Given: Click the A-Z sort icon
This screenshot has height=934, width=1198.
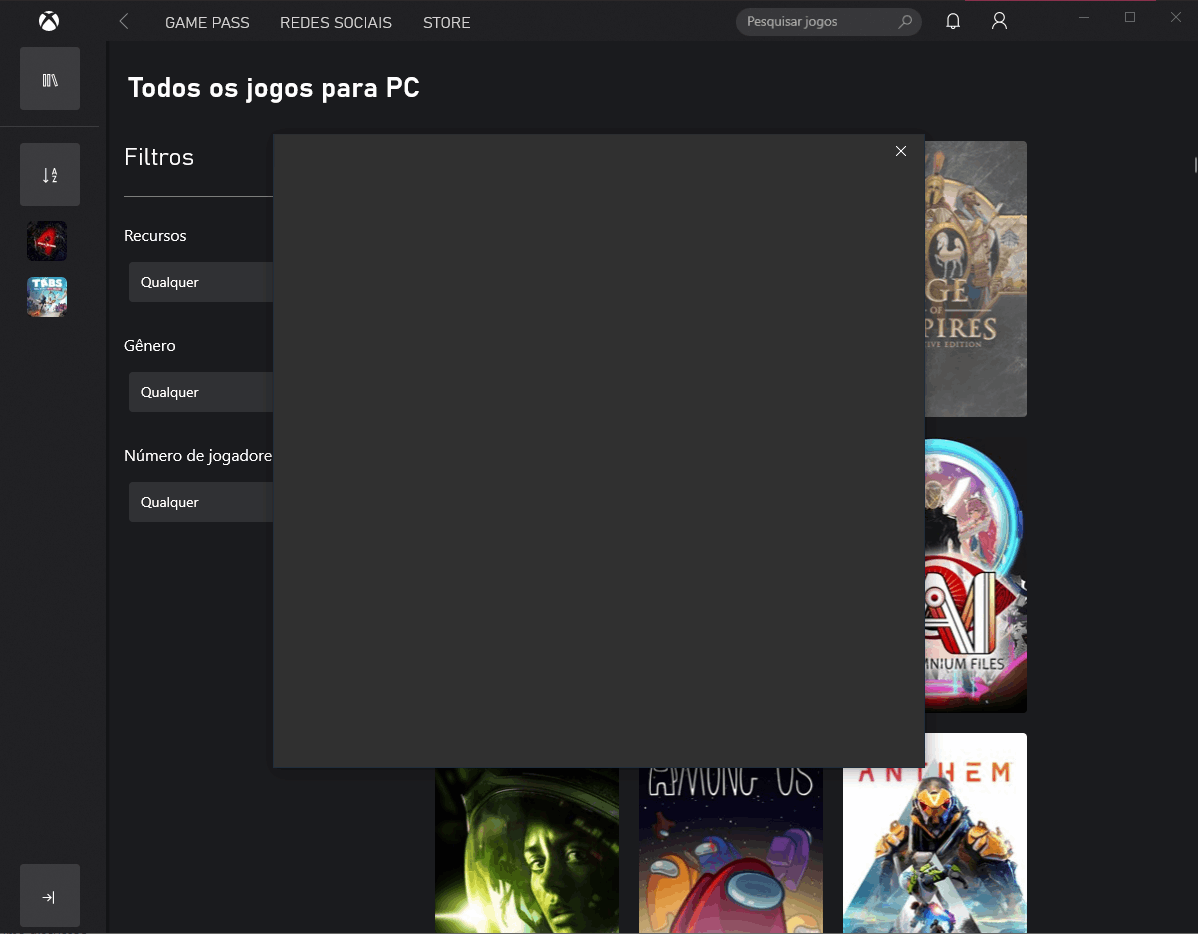Looking at the screenshot, I should coord(50,175).
